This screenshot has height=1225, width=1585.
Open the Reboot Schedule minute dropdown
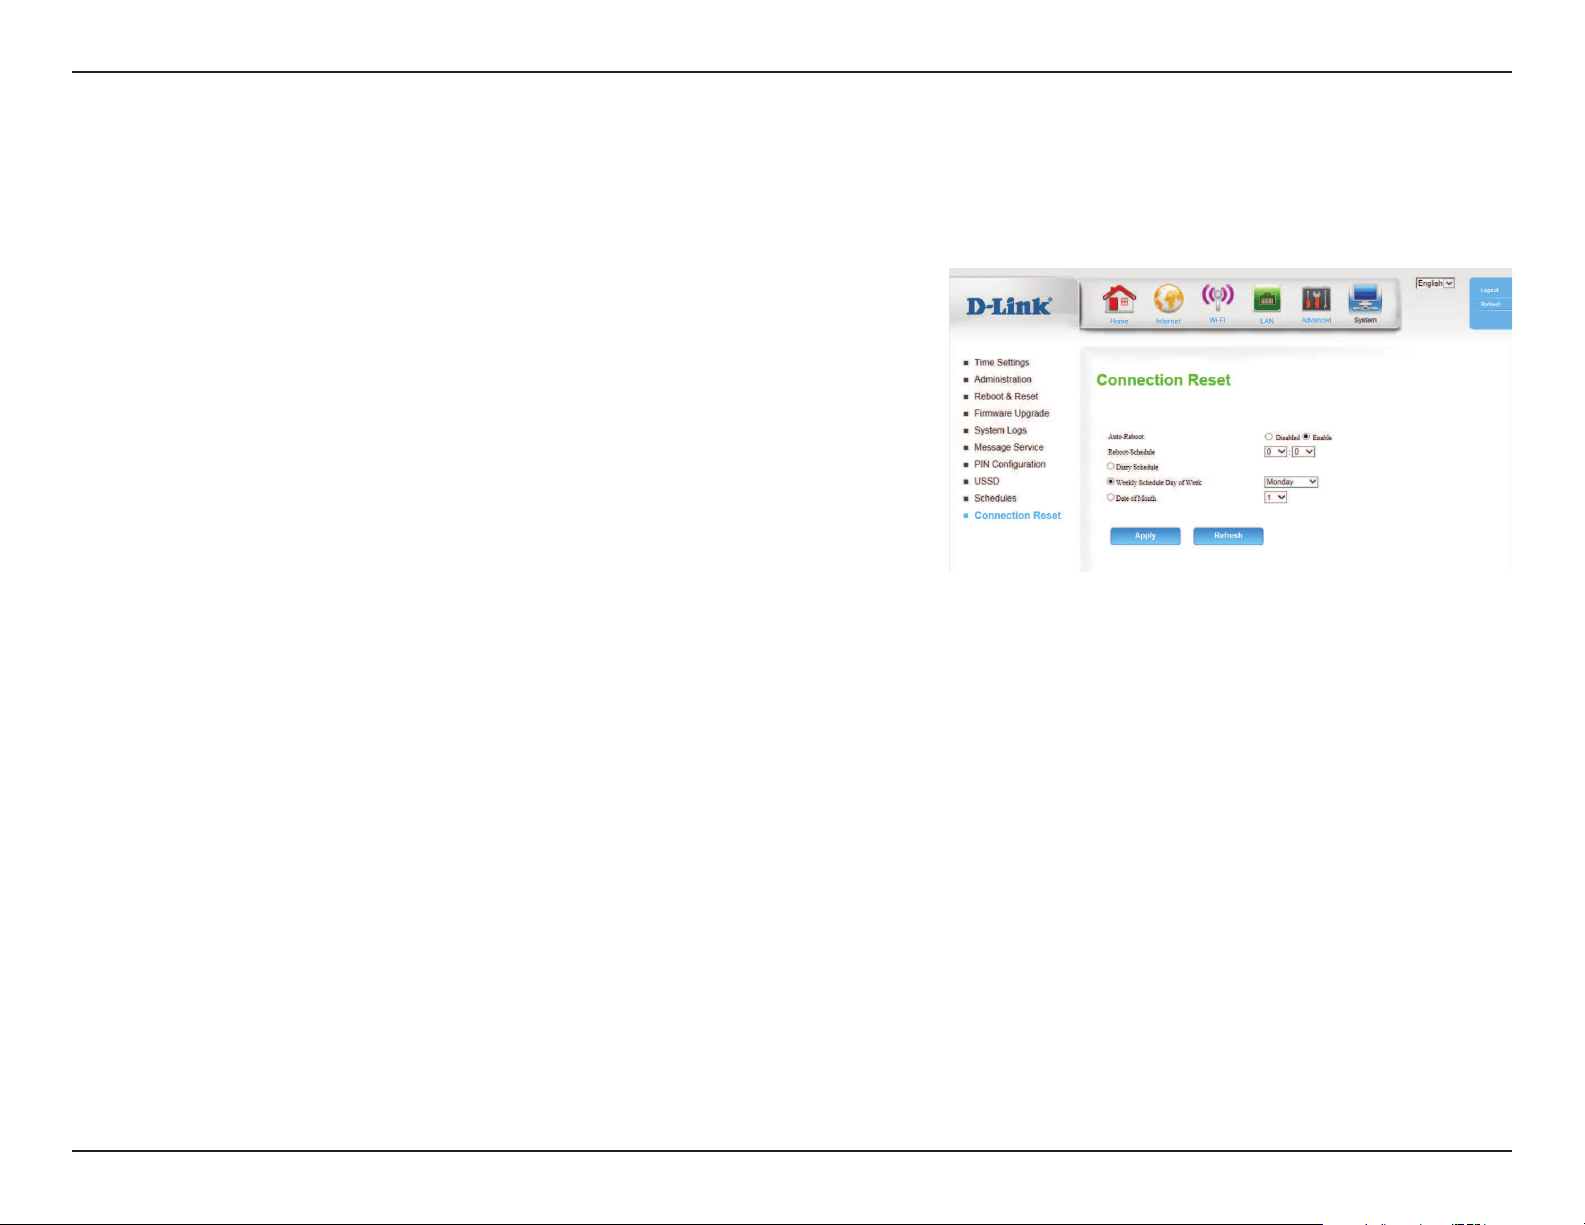click(1304, 452)
